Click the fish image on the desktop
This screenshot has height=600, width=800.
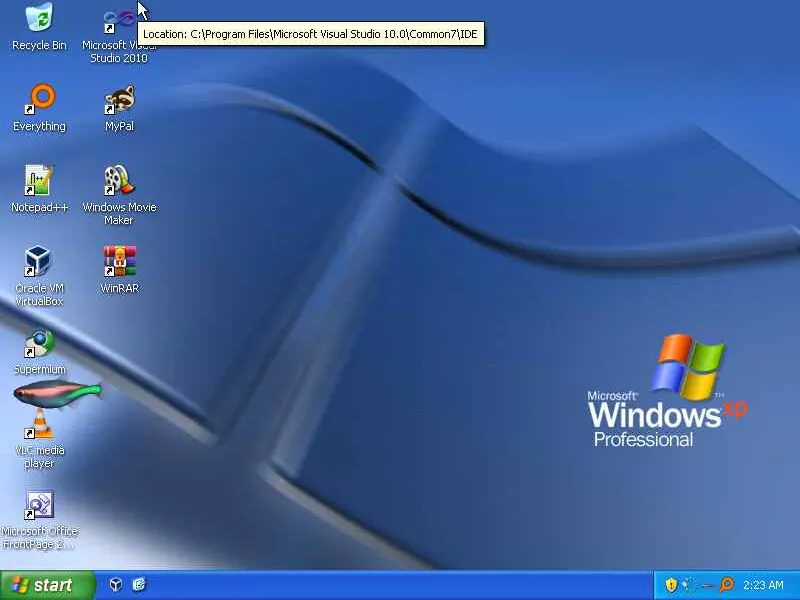click(x=58, y=393)
